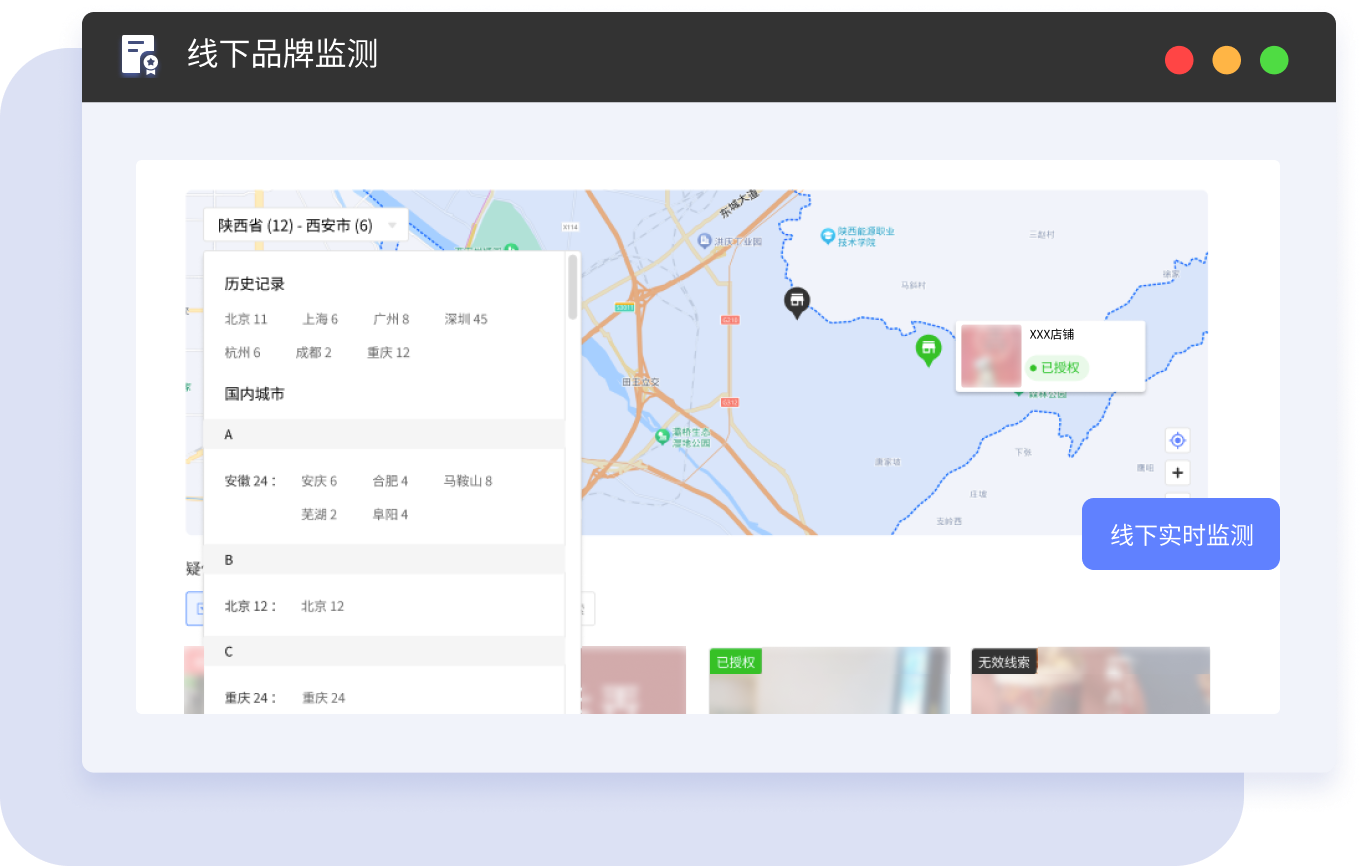Pick 杭州 6 from history records
The width and height of the screenshot is (1364, 866).
pyautogui.click(x=242, y=353)
